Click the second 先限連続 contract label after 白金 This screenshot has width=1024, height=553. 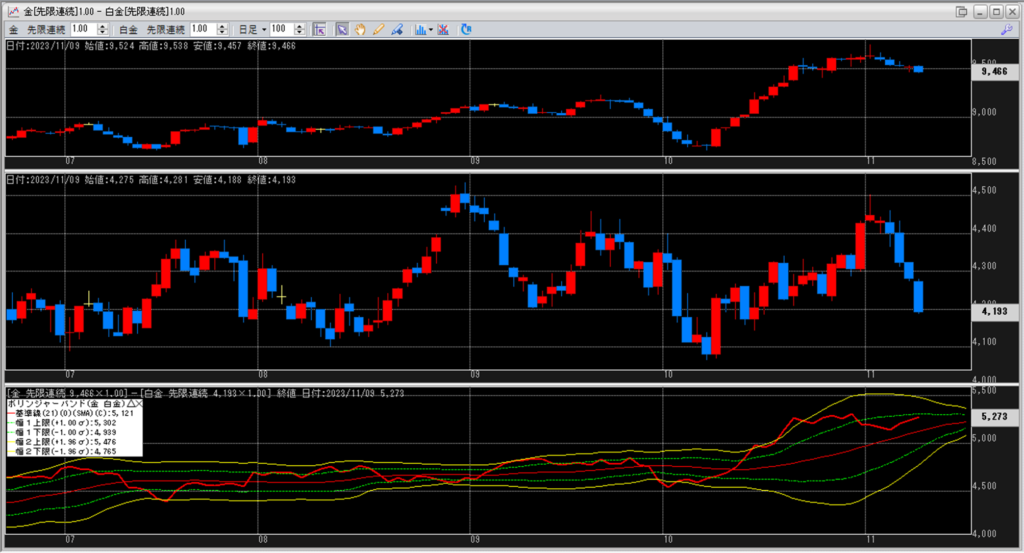tap(165, 30)
